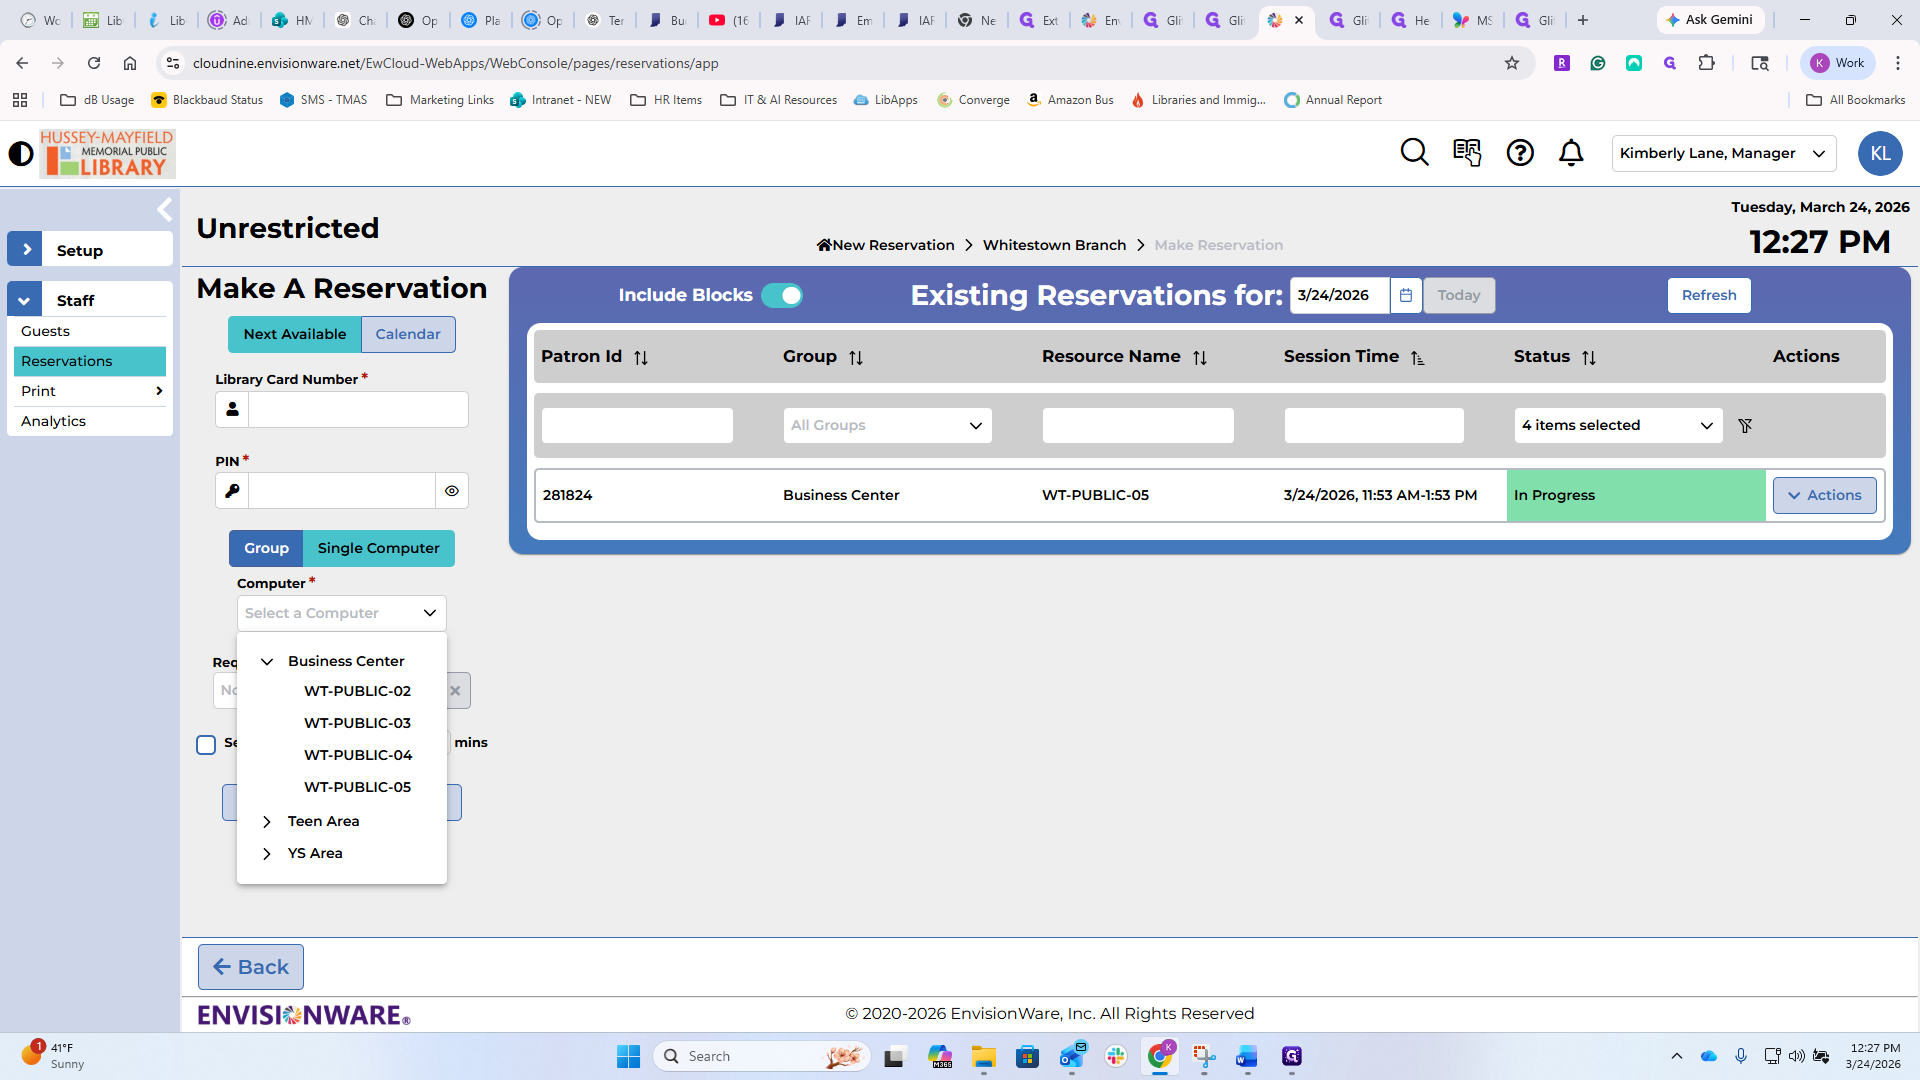Click the help question mark icon
The image size is (1920, 1080).
pyautogui.click(x=1520, y=152)
